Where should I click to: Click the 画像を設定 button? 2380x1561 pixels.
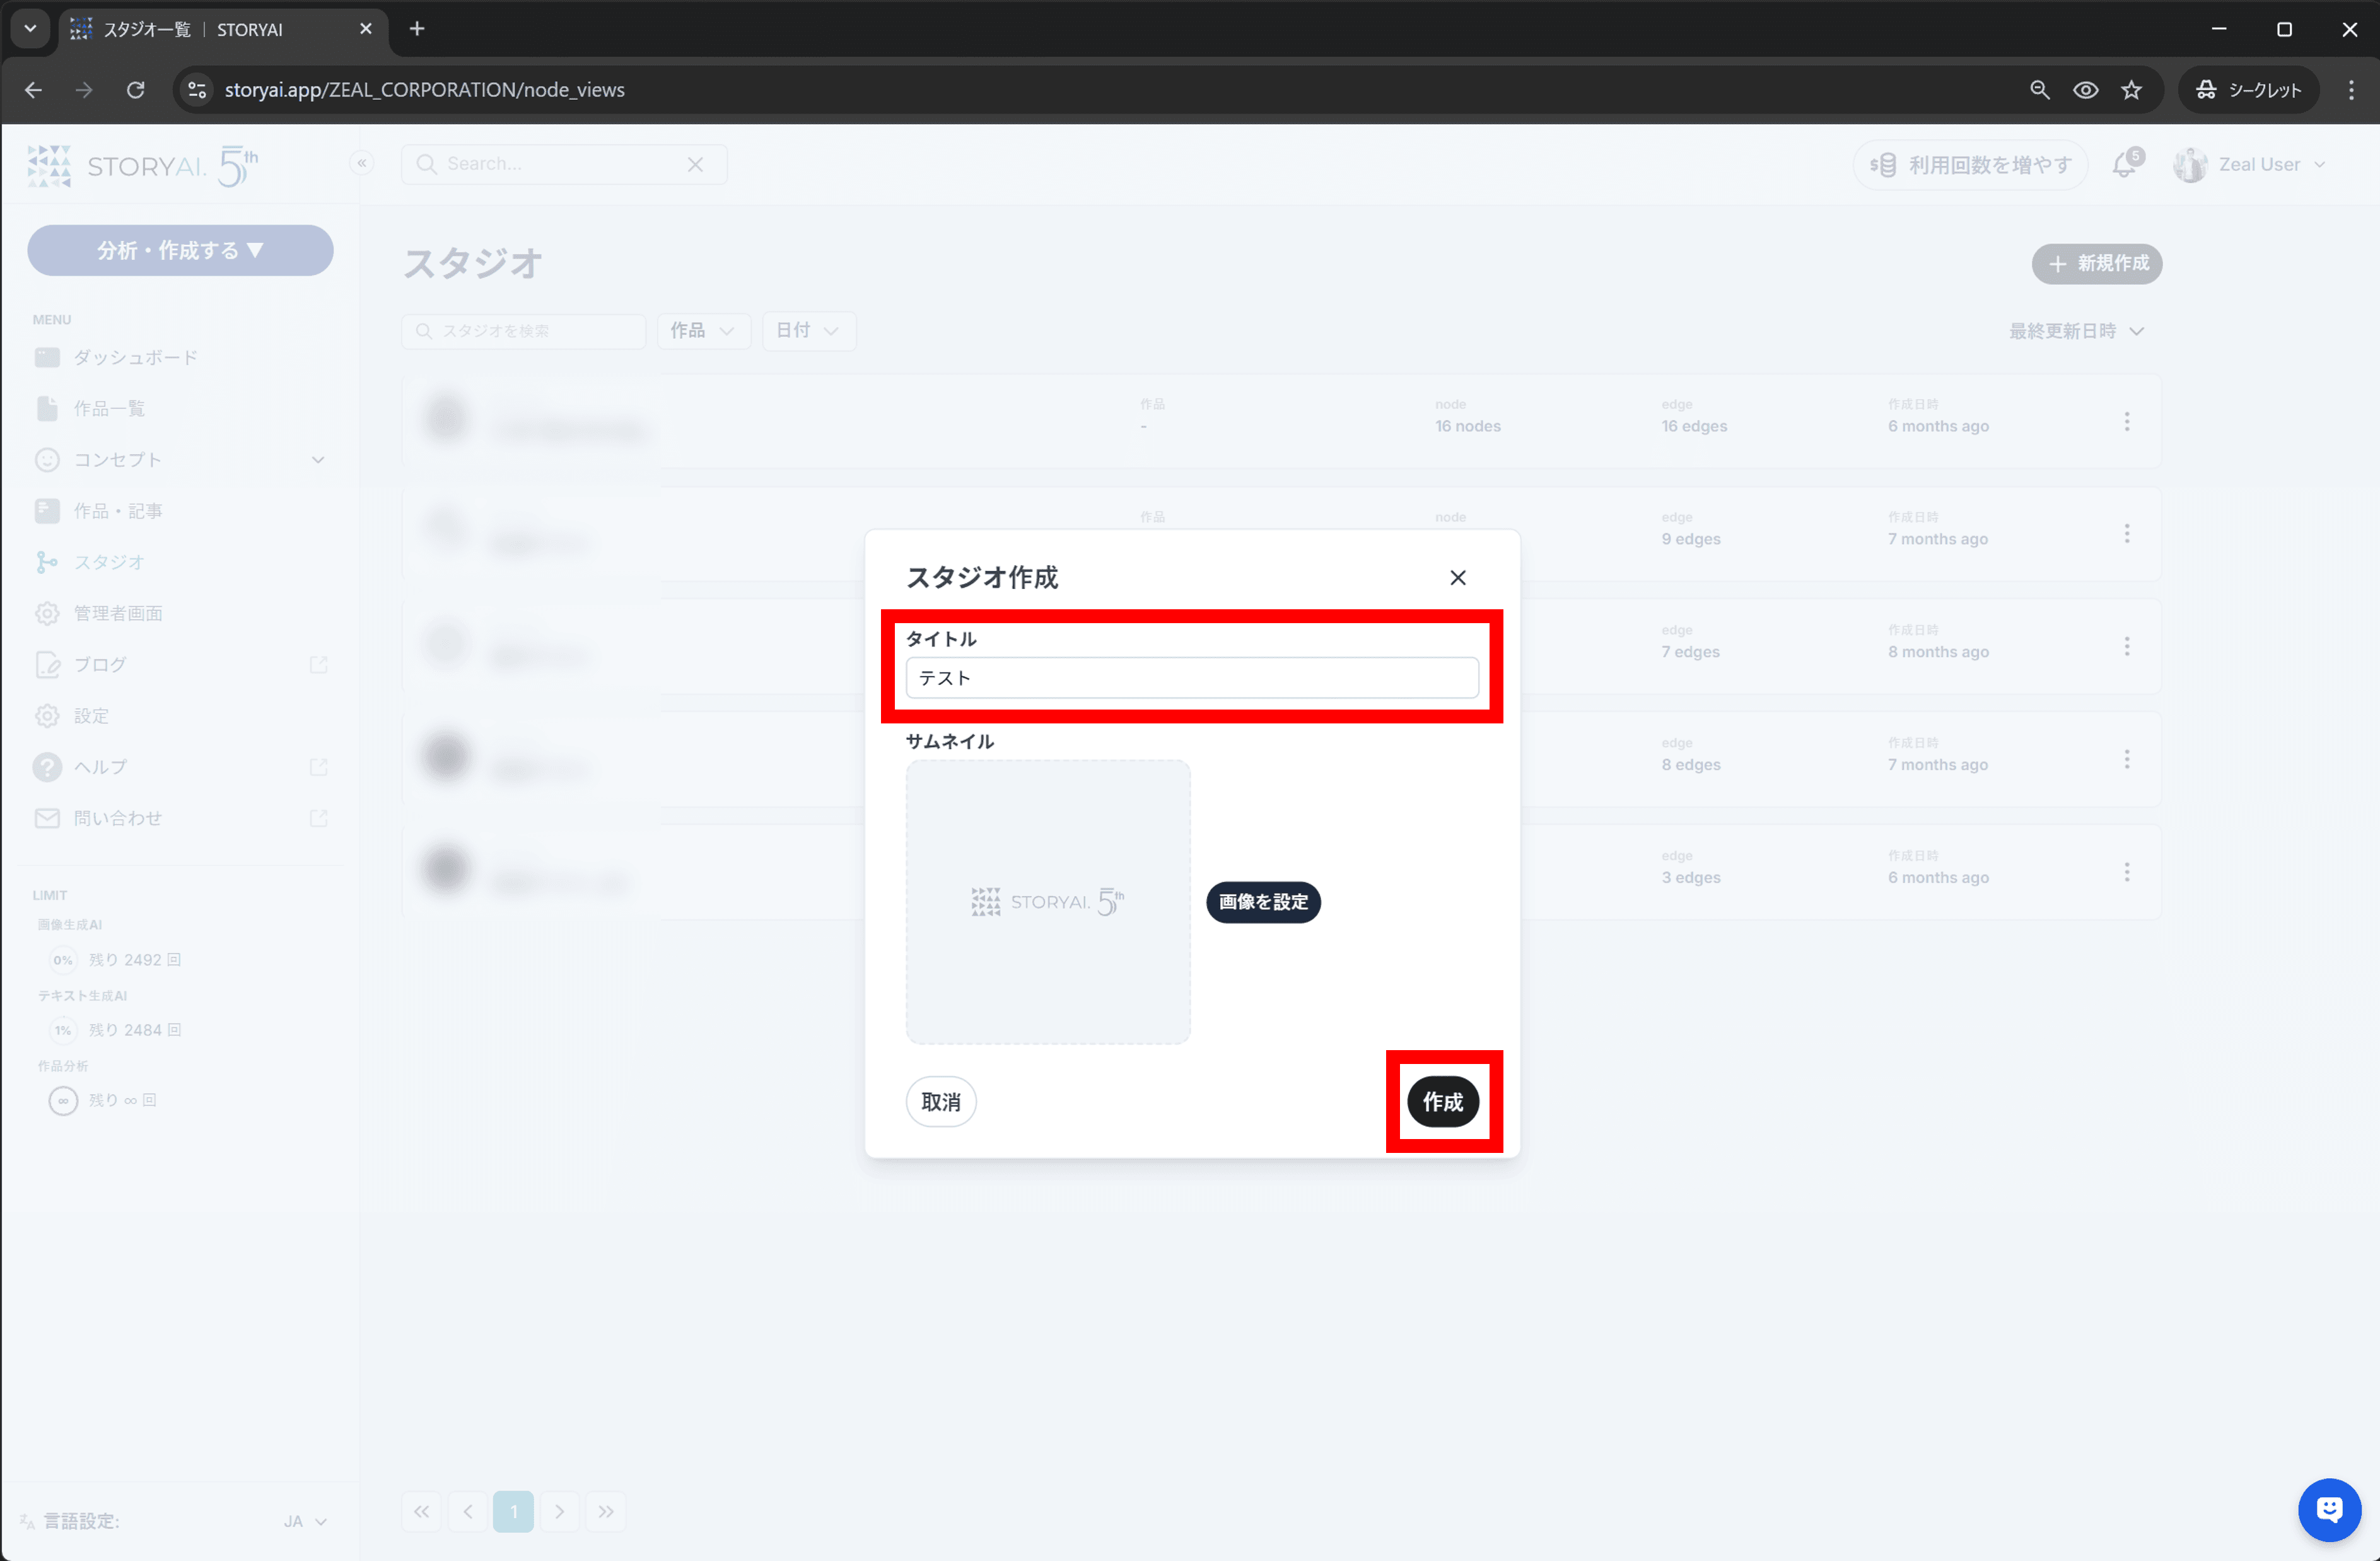tap(1263, 901)
